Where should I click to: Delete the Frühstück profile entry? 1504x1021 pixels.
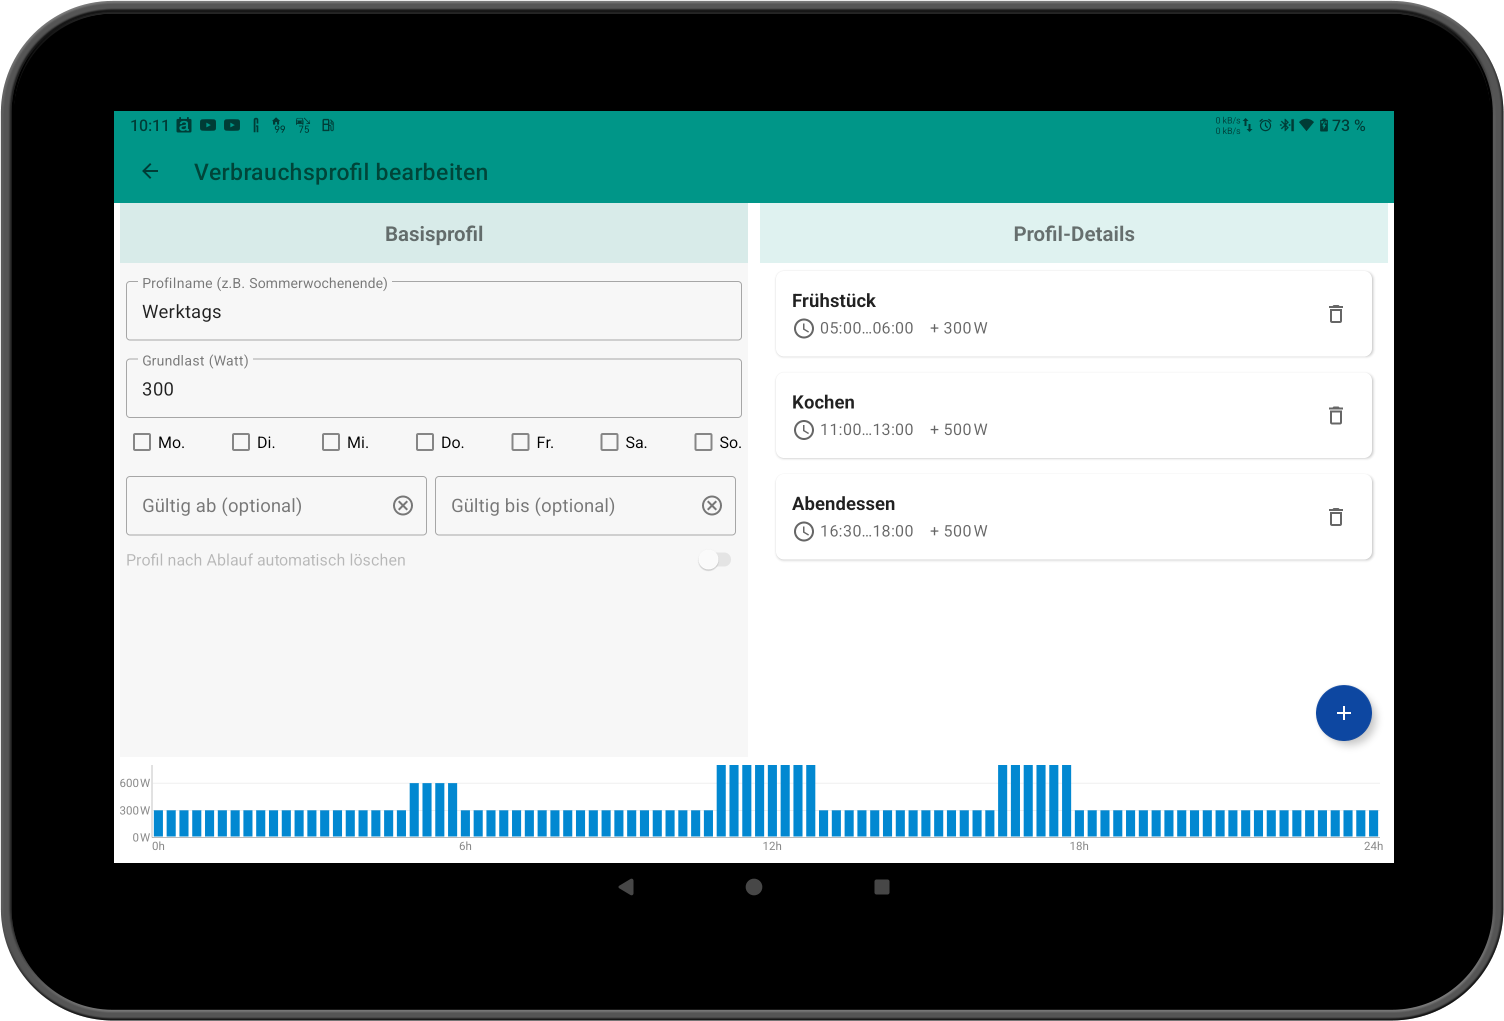[x=1335, y=314]
